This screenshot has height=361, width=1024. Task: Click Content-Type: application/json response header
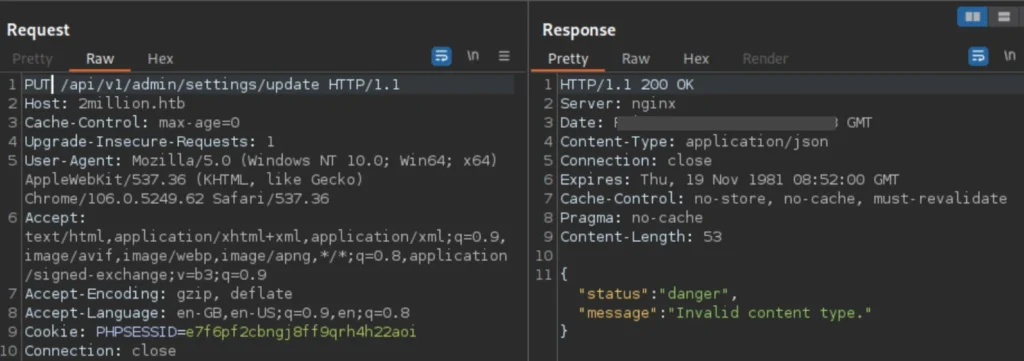tap(694, 142)
